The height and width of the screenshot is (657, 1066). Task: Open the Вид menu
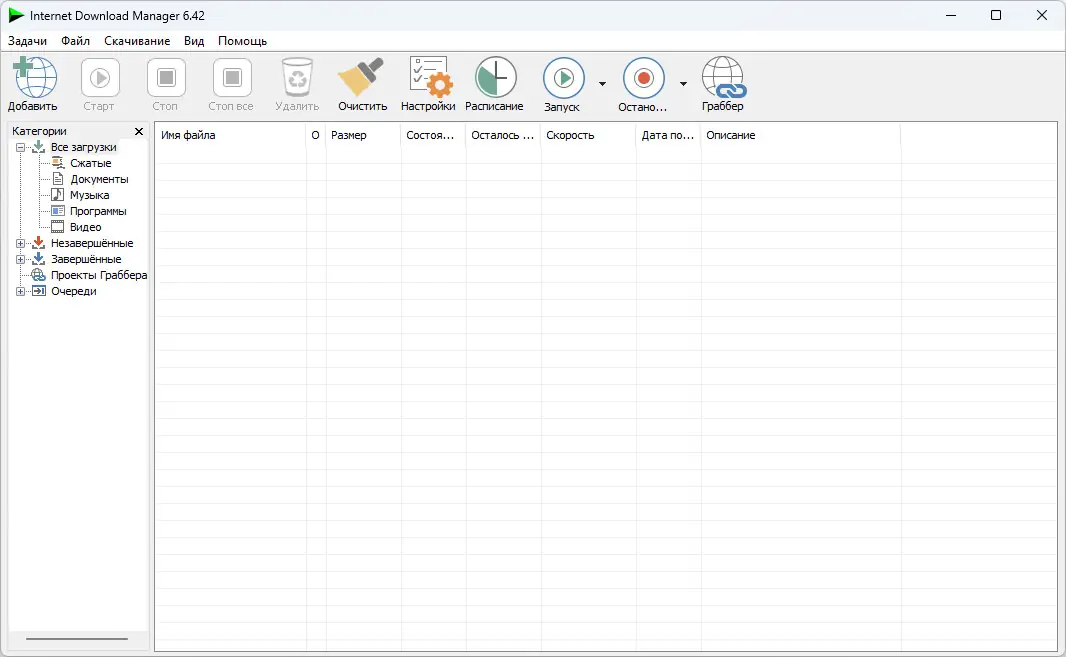tap(194, 41)
